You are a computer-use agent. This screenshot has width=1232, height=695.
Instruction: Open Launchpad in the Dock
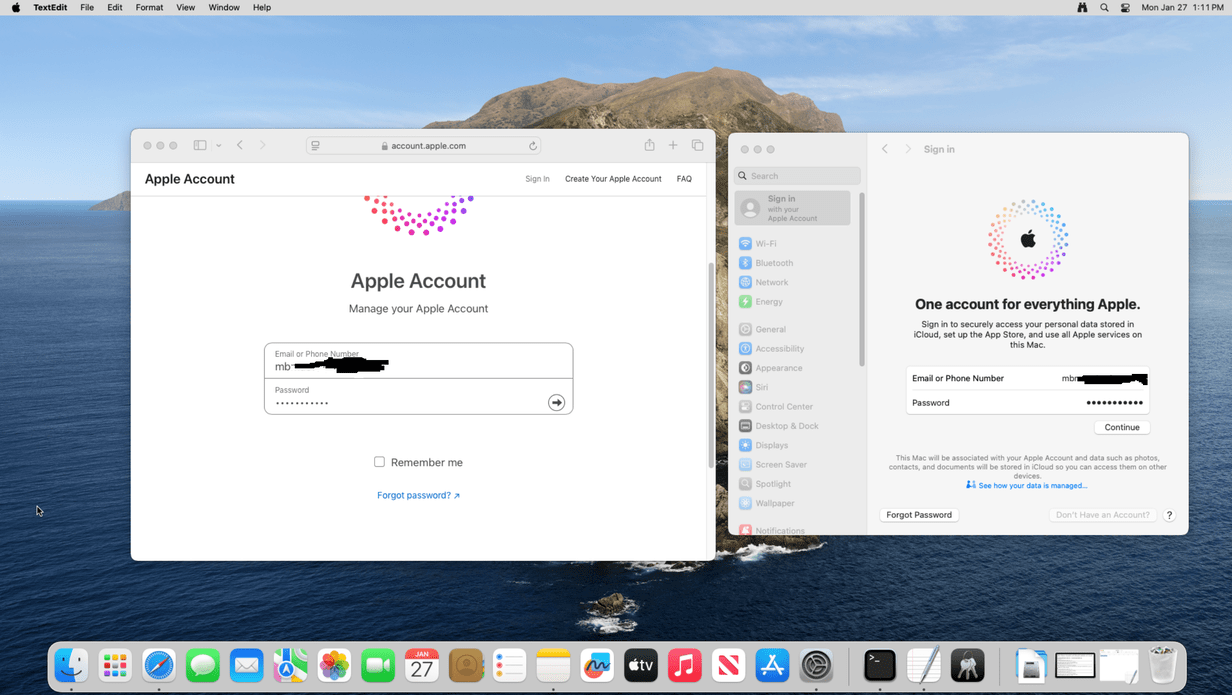point(115,665)
